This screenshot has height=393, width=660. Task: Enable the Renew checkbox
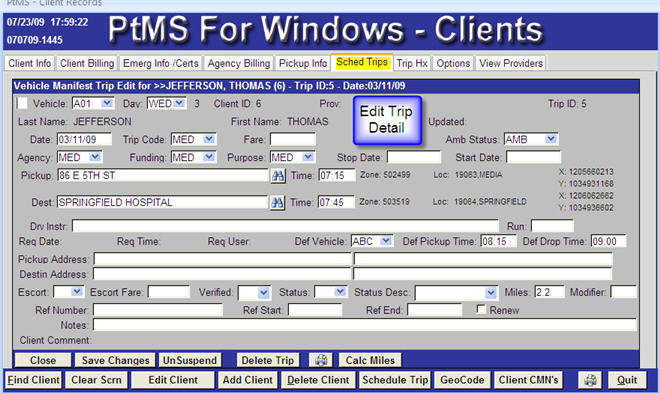[481, 309]
